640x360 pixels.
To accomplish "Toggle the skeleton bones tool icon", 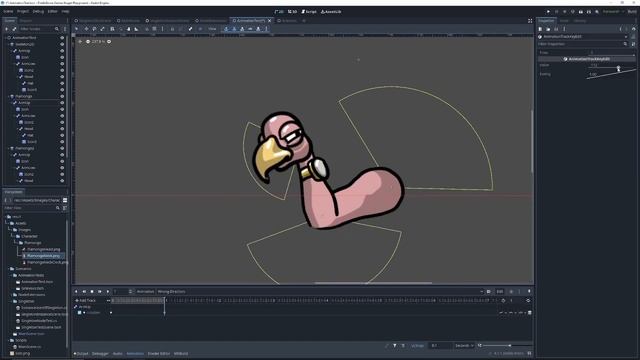I will click(x=190, y=29).
